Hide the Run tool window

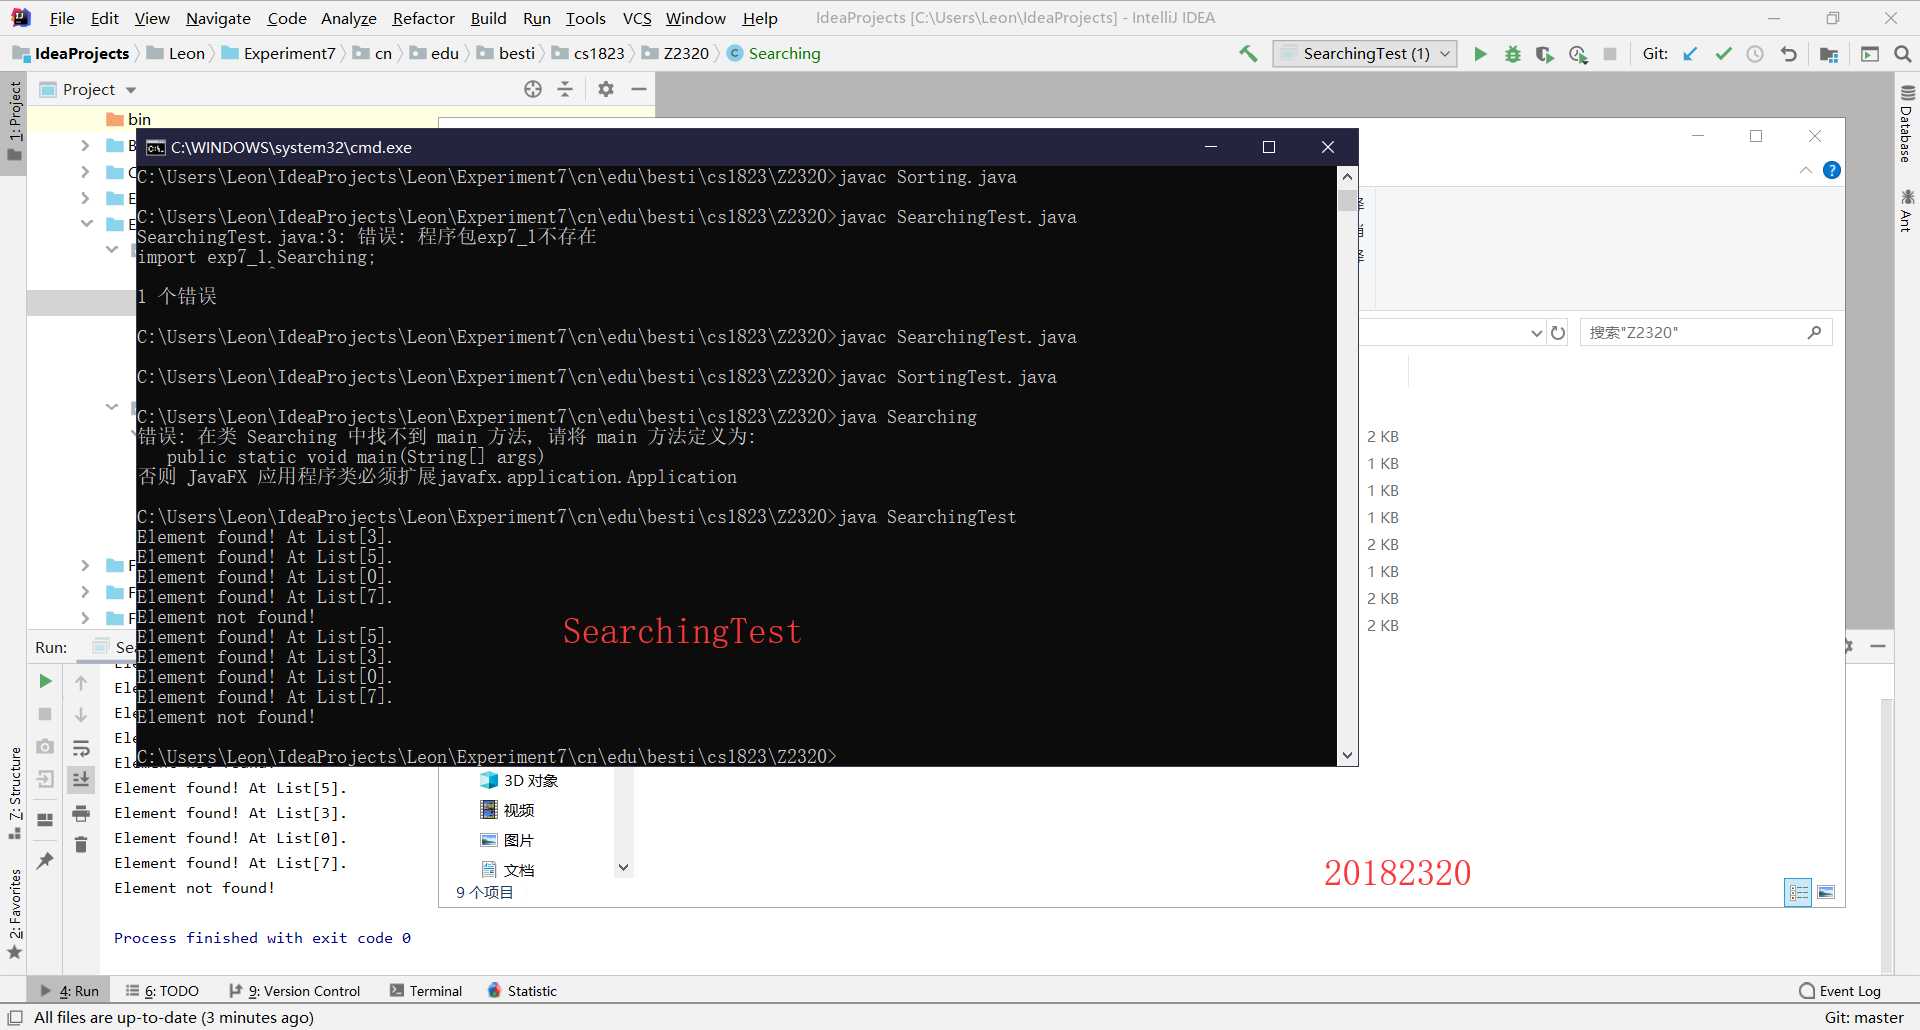pos(1878,647)
